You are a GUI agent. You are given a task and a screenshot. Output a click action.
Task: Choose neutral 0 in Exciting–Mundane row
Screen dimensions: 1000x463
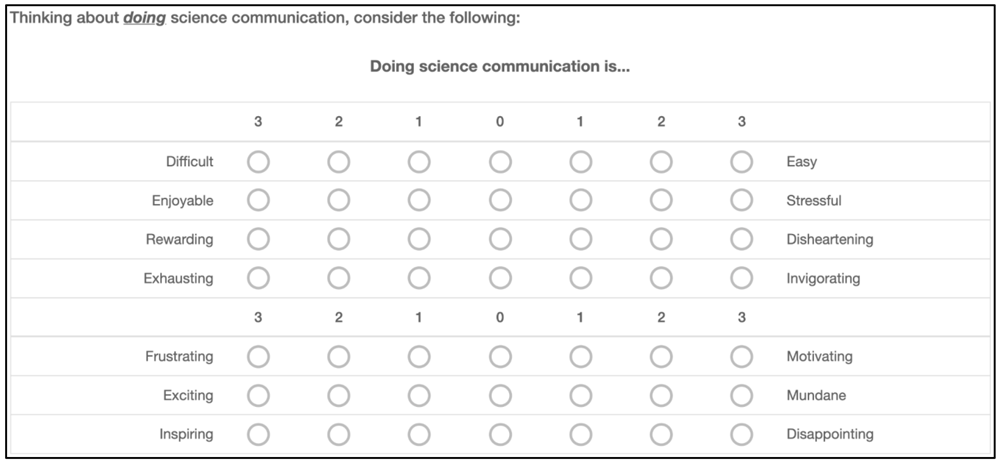pos(500,395)
